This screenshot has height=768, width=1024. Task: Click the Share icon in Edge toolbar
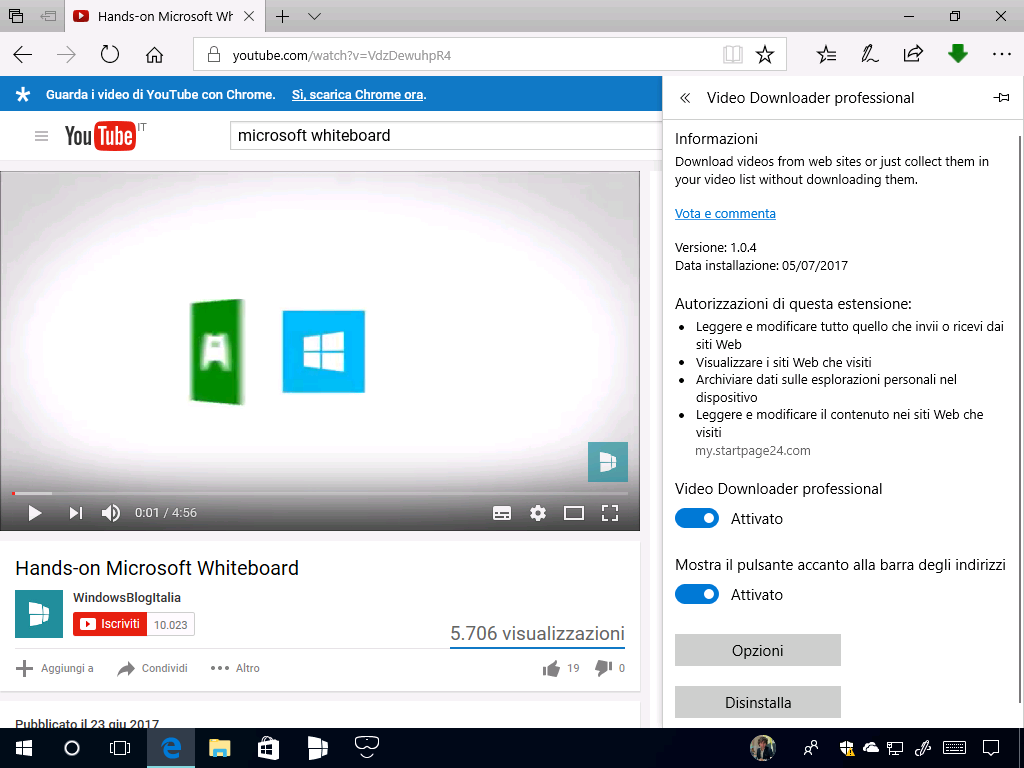913,54
